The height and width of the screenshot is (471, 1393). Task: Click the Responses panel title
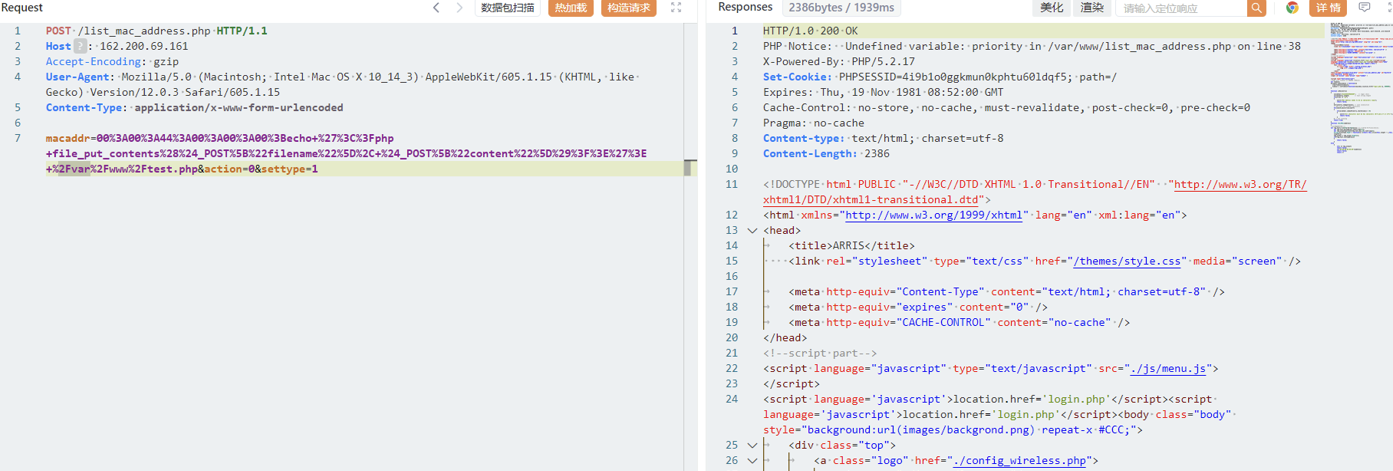tap(745, 8)
